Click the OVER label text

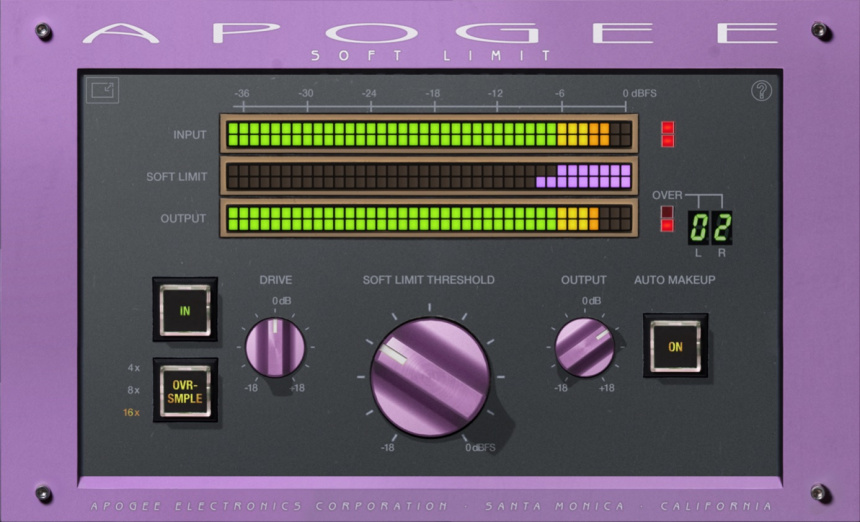667,195
